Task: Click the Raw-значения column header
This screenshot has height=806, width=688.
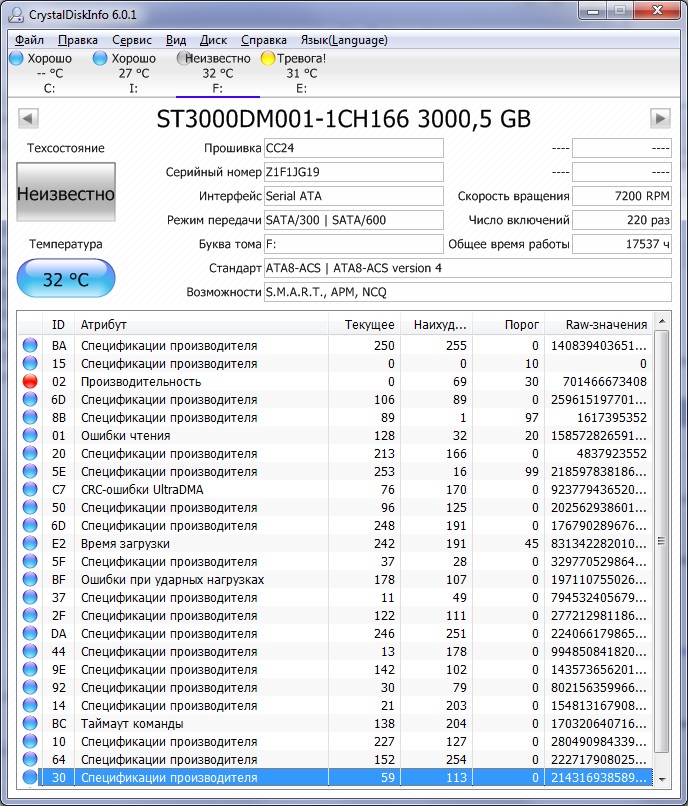Action: pos(599,325)
